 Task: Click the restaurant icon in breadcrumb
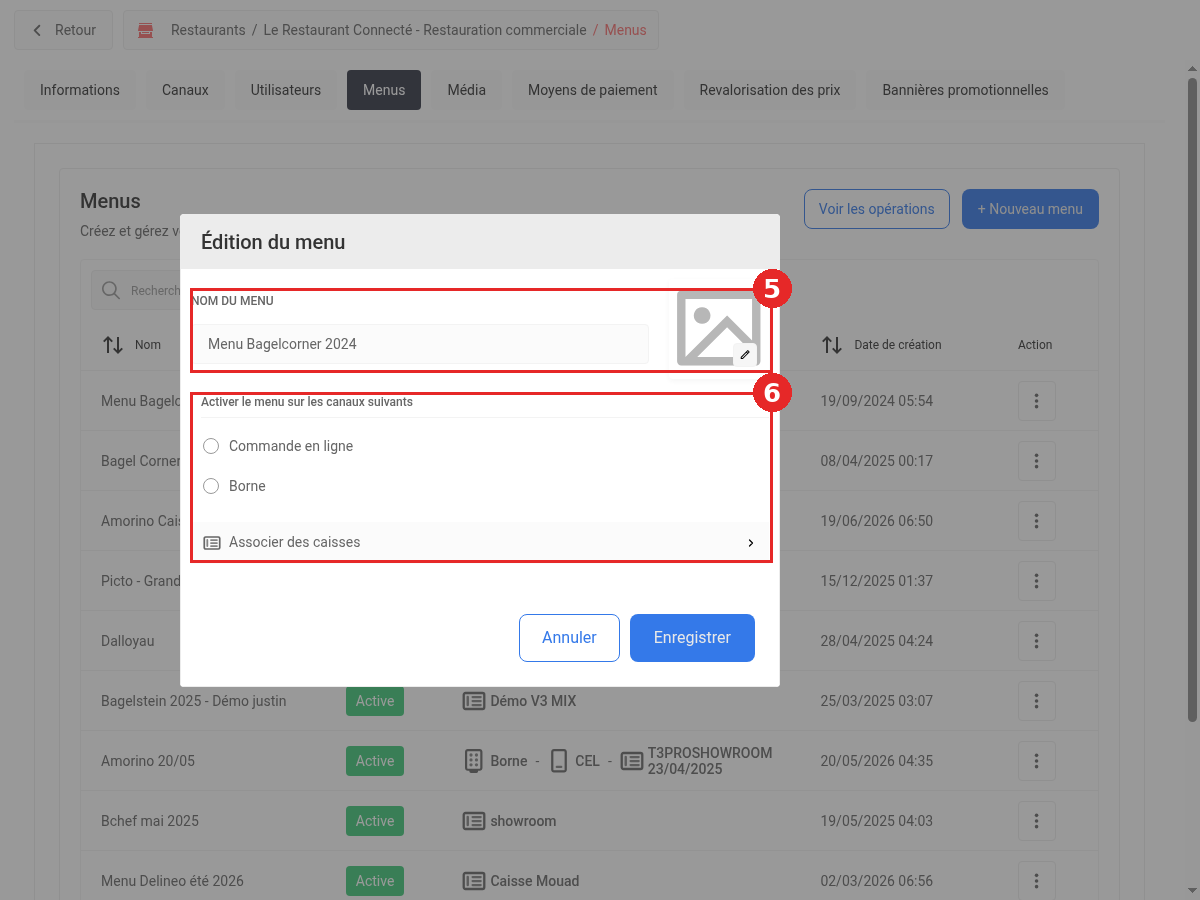coord(146,30)
